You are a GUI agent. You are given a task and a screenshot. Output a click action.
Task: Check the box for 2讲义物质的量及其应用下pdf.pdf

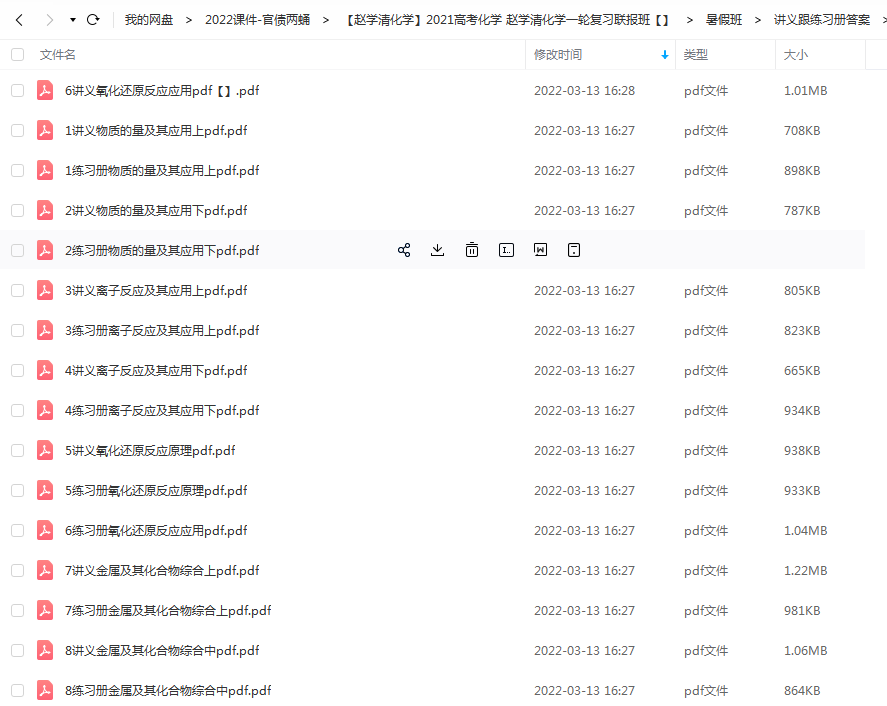click(x=18, y=210)
